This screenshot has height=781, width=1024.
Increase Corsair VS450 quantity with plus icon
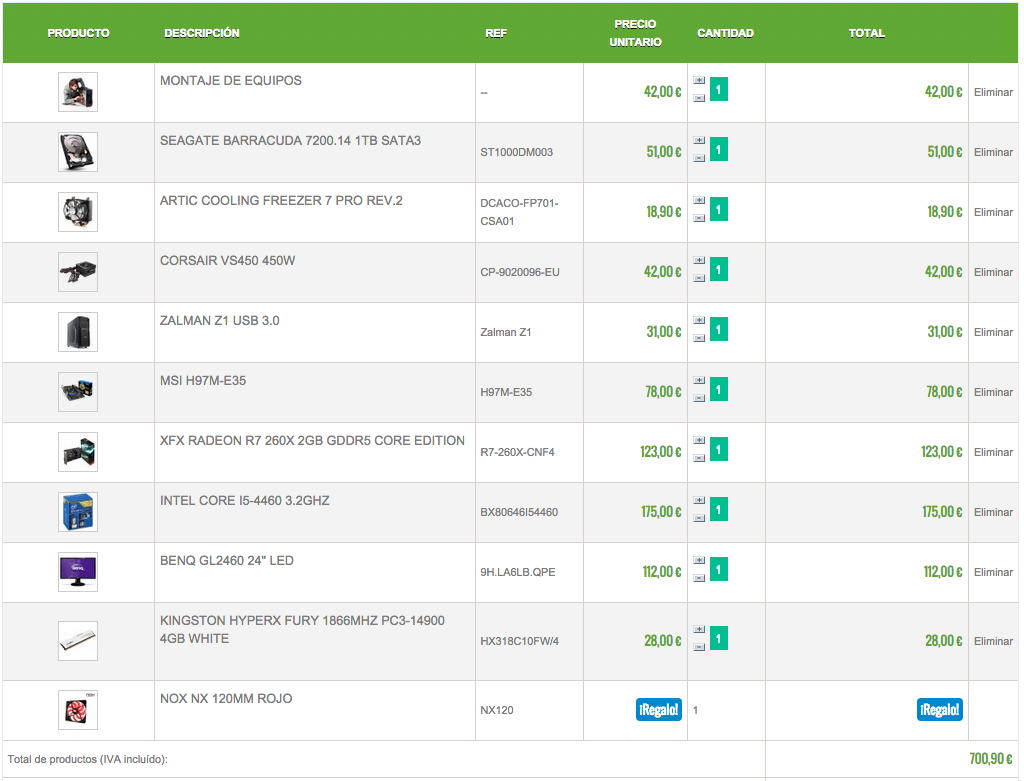[699, 261]
